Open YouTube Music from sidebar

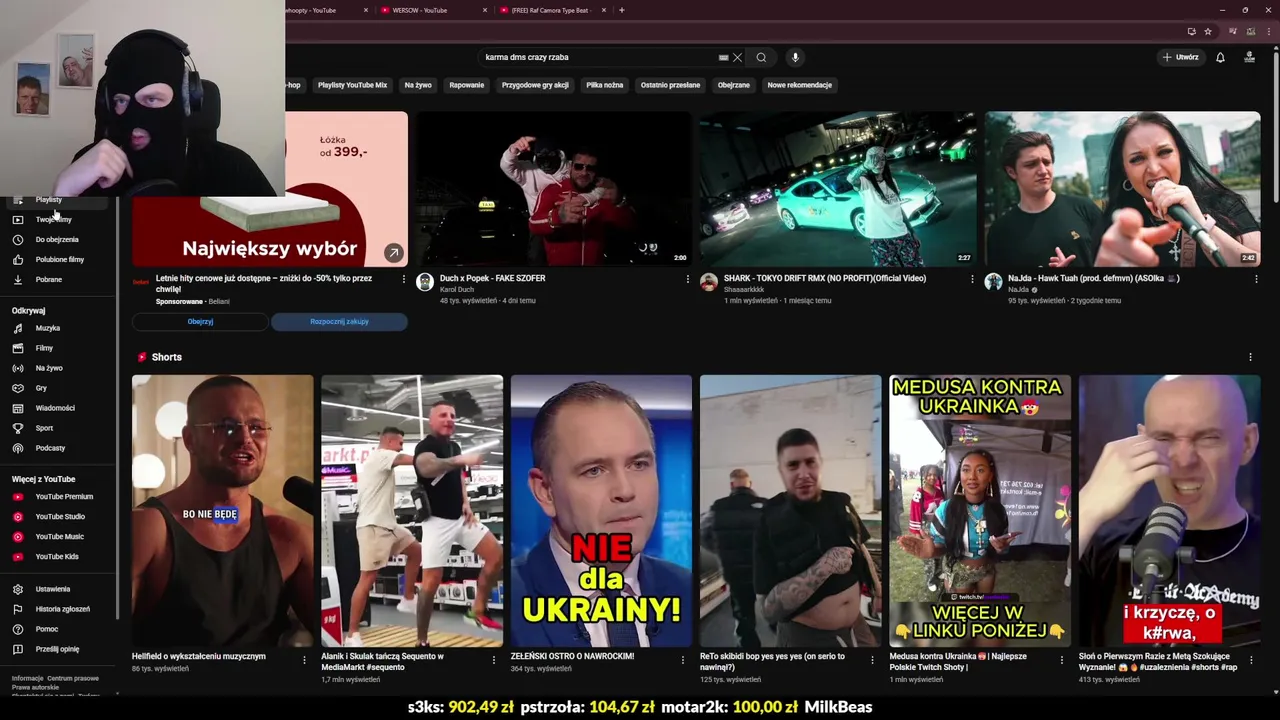59,536
